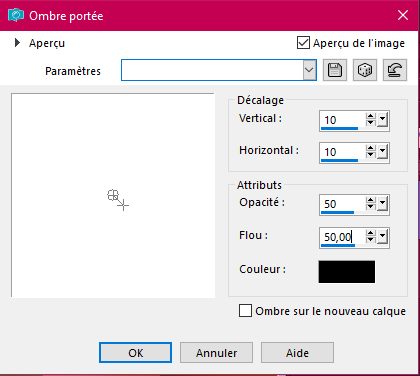
Task: Open the Paramètres presets dropdown
Action: point(309,70)
